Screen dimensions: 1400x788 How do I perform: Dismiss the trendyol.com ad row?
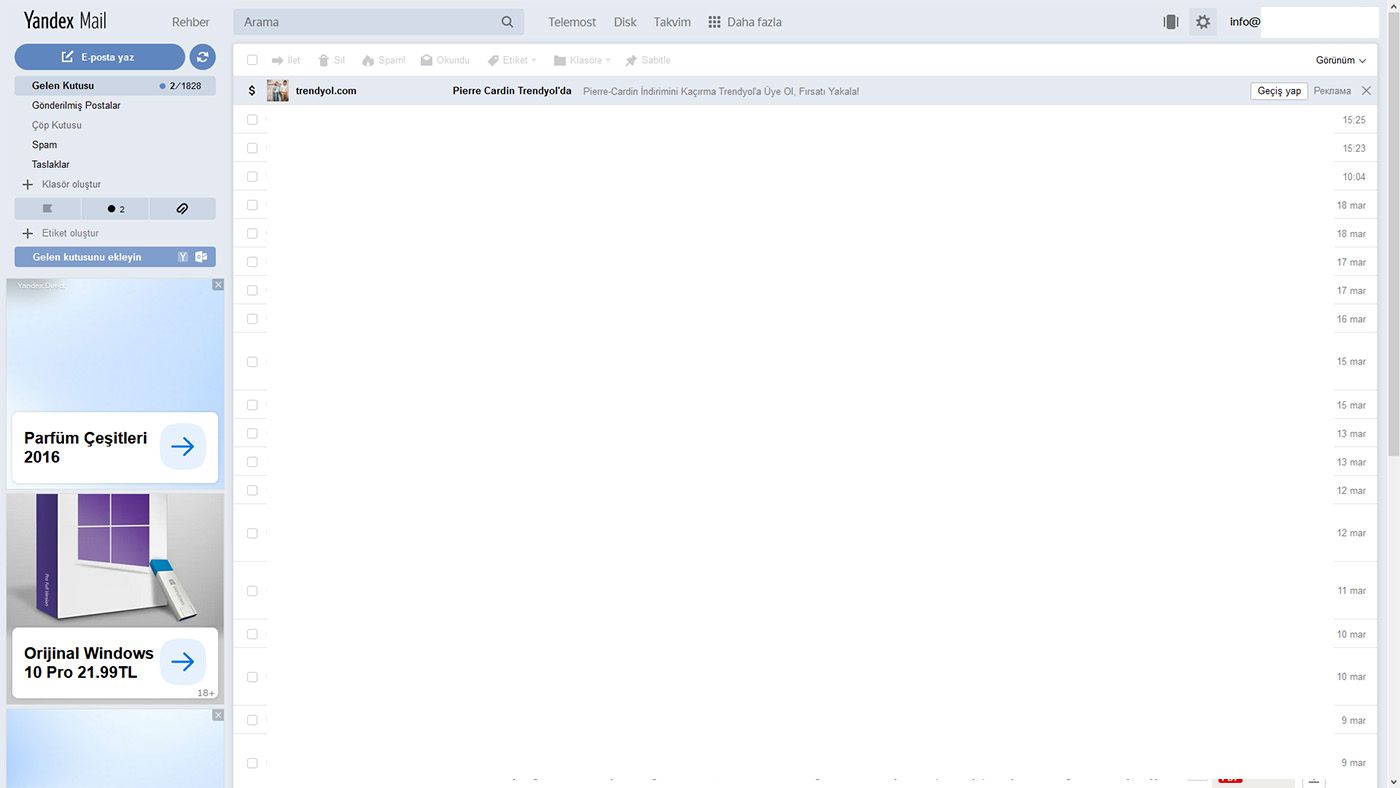1367,91
